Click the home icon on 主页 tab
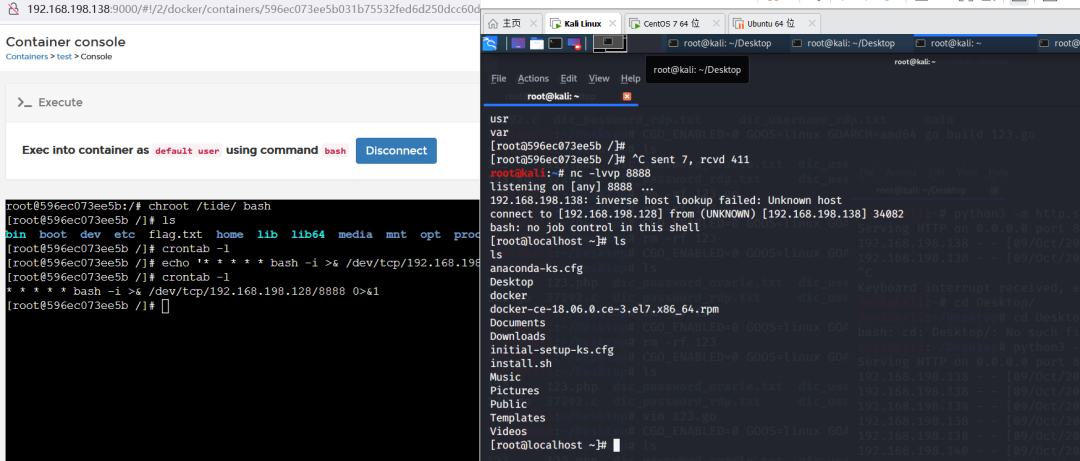The image size is (1080, 461). pos(492,23)
